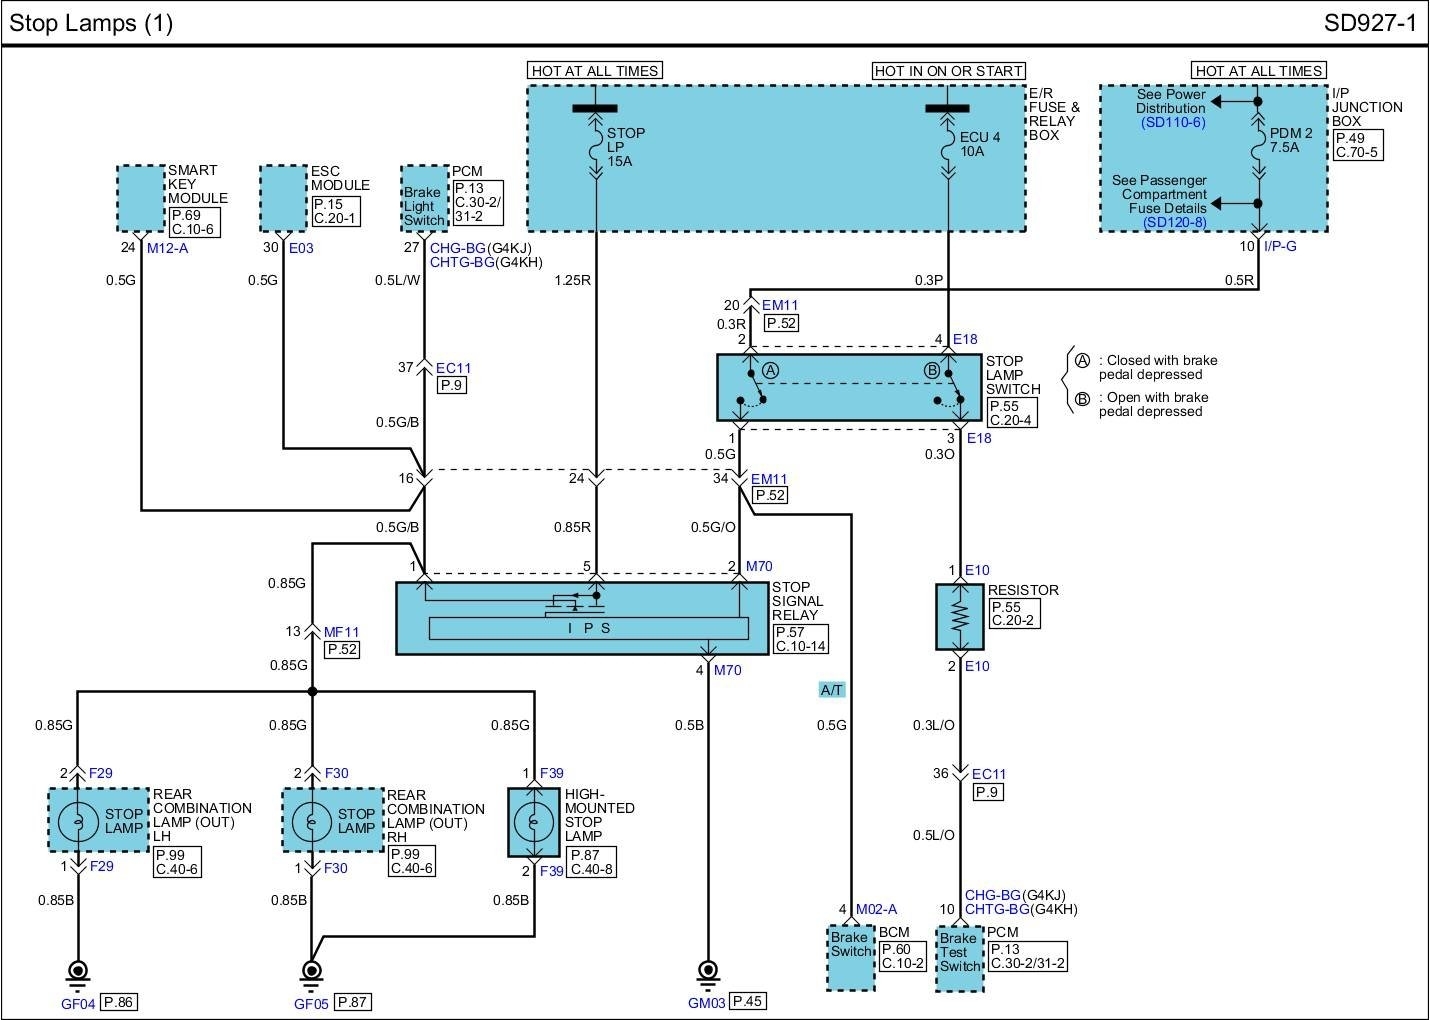Open the P.87 reference beside GF05
The height and width of the screenshot is (1020, 1430).
[354, 1002]
